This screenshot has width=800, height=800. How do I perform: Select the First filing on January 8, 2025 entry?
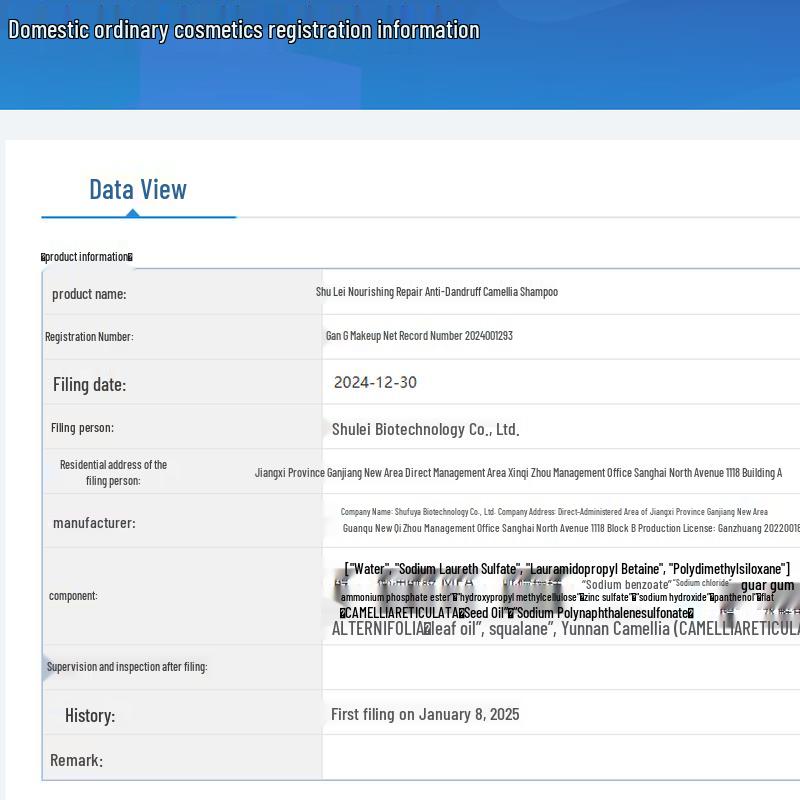[x=425, y=714]
